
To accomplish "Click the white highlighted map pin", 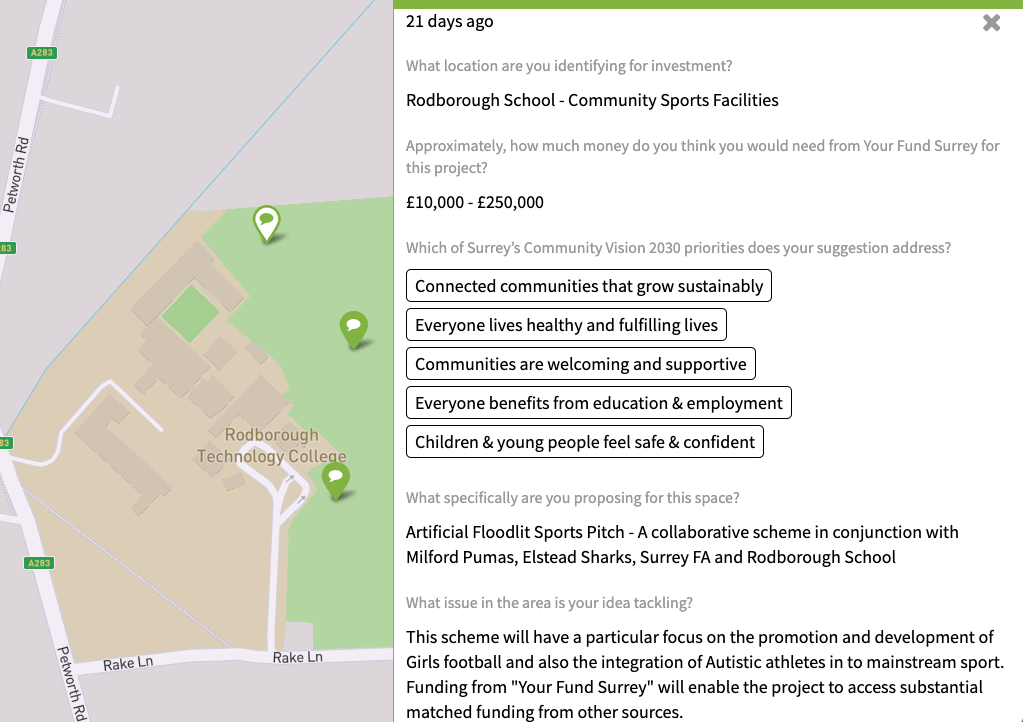I will coord(266,222).
